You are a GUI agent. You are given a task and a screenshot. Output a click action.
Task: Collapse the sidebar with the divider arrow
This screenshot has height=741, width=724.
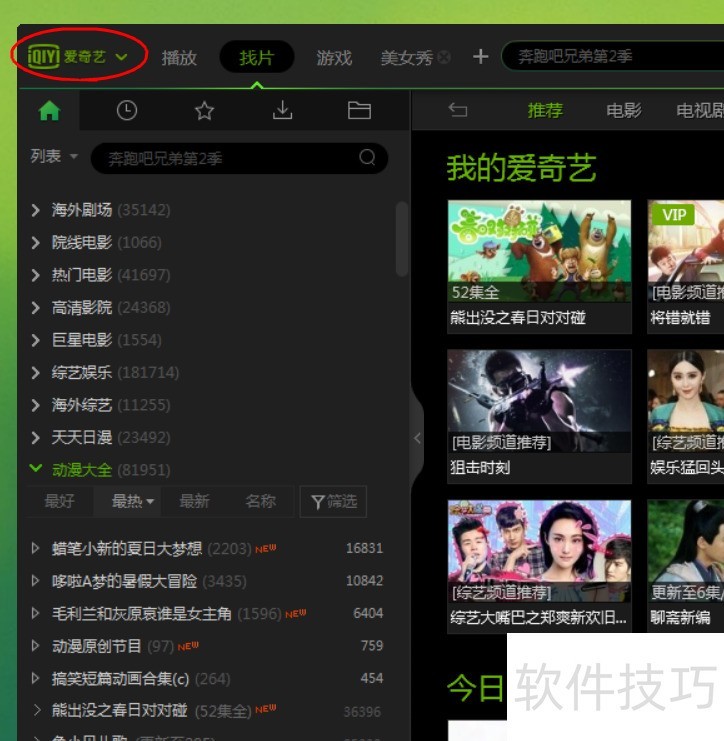(x=417, y=438)
